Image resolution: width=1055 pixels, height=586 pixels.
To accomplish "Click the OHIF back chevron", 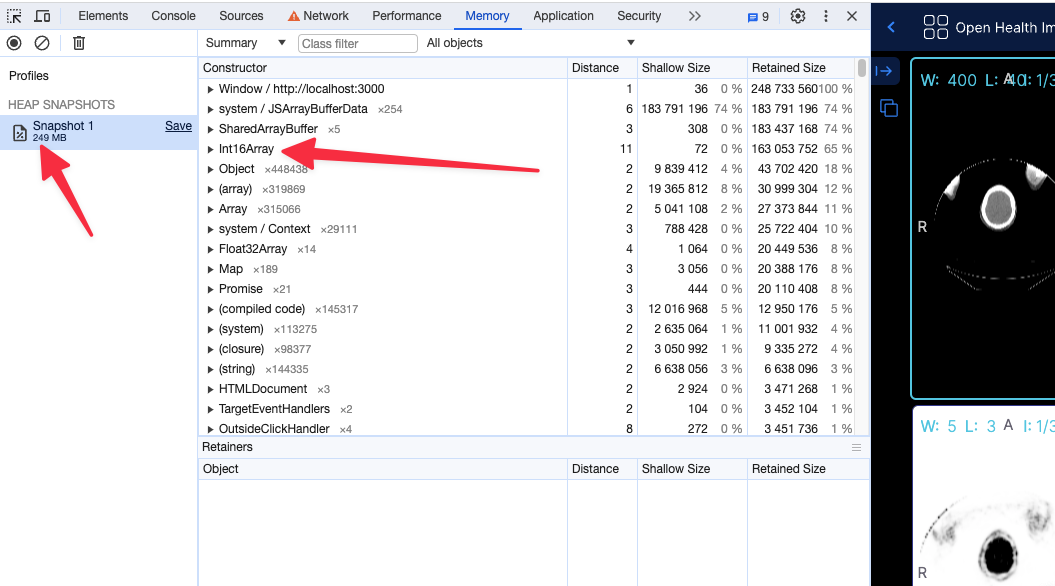I will point(891,28).
